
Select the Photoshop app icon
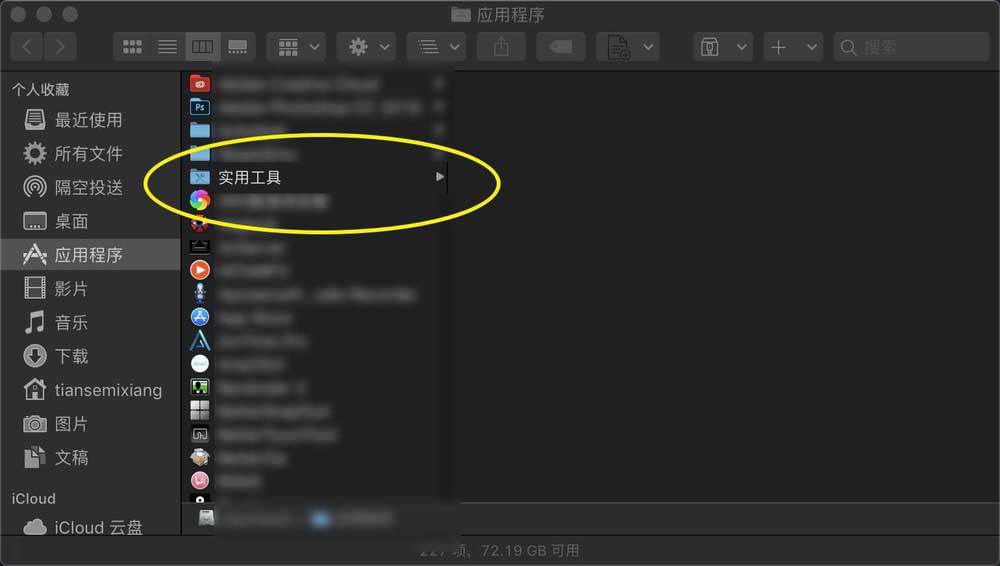200,107
